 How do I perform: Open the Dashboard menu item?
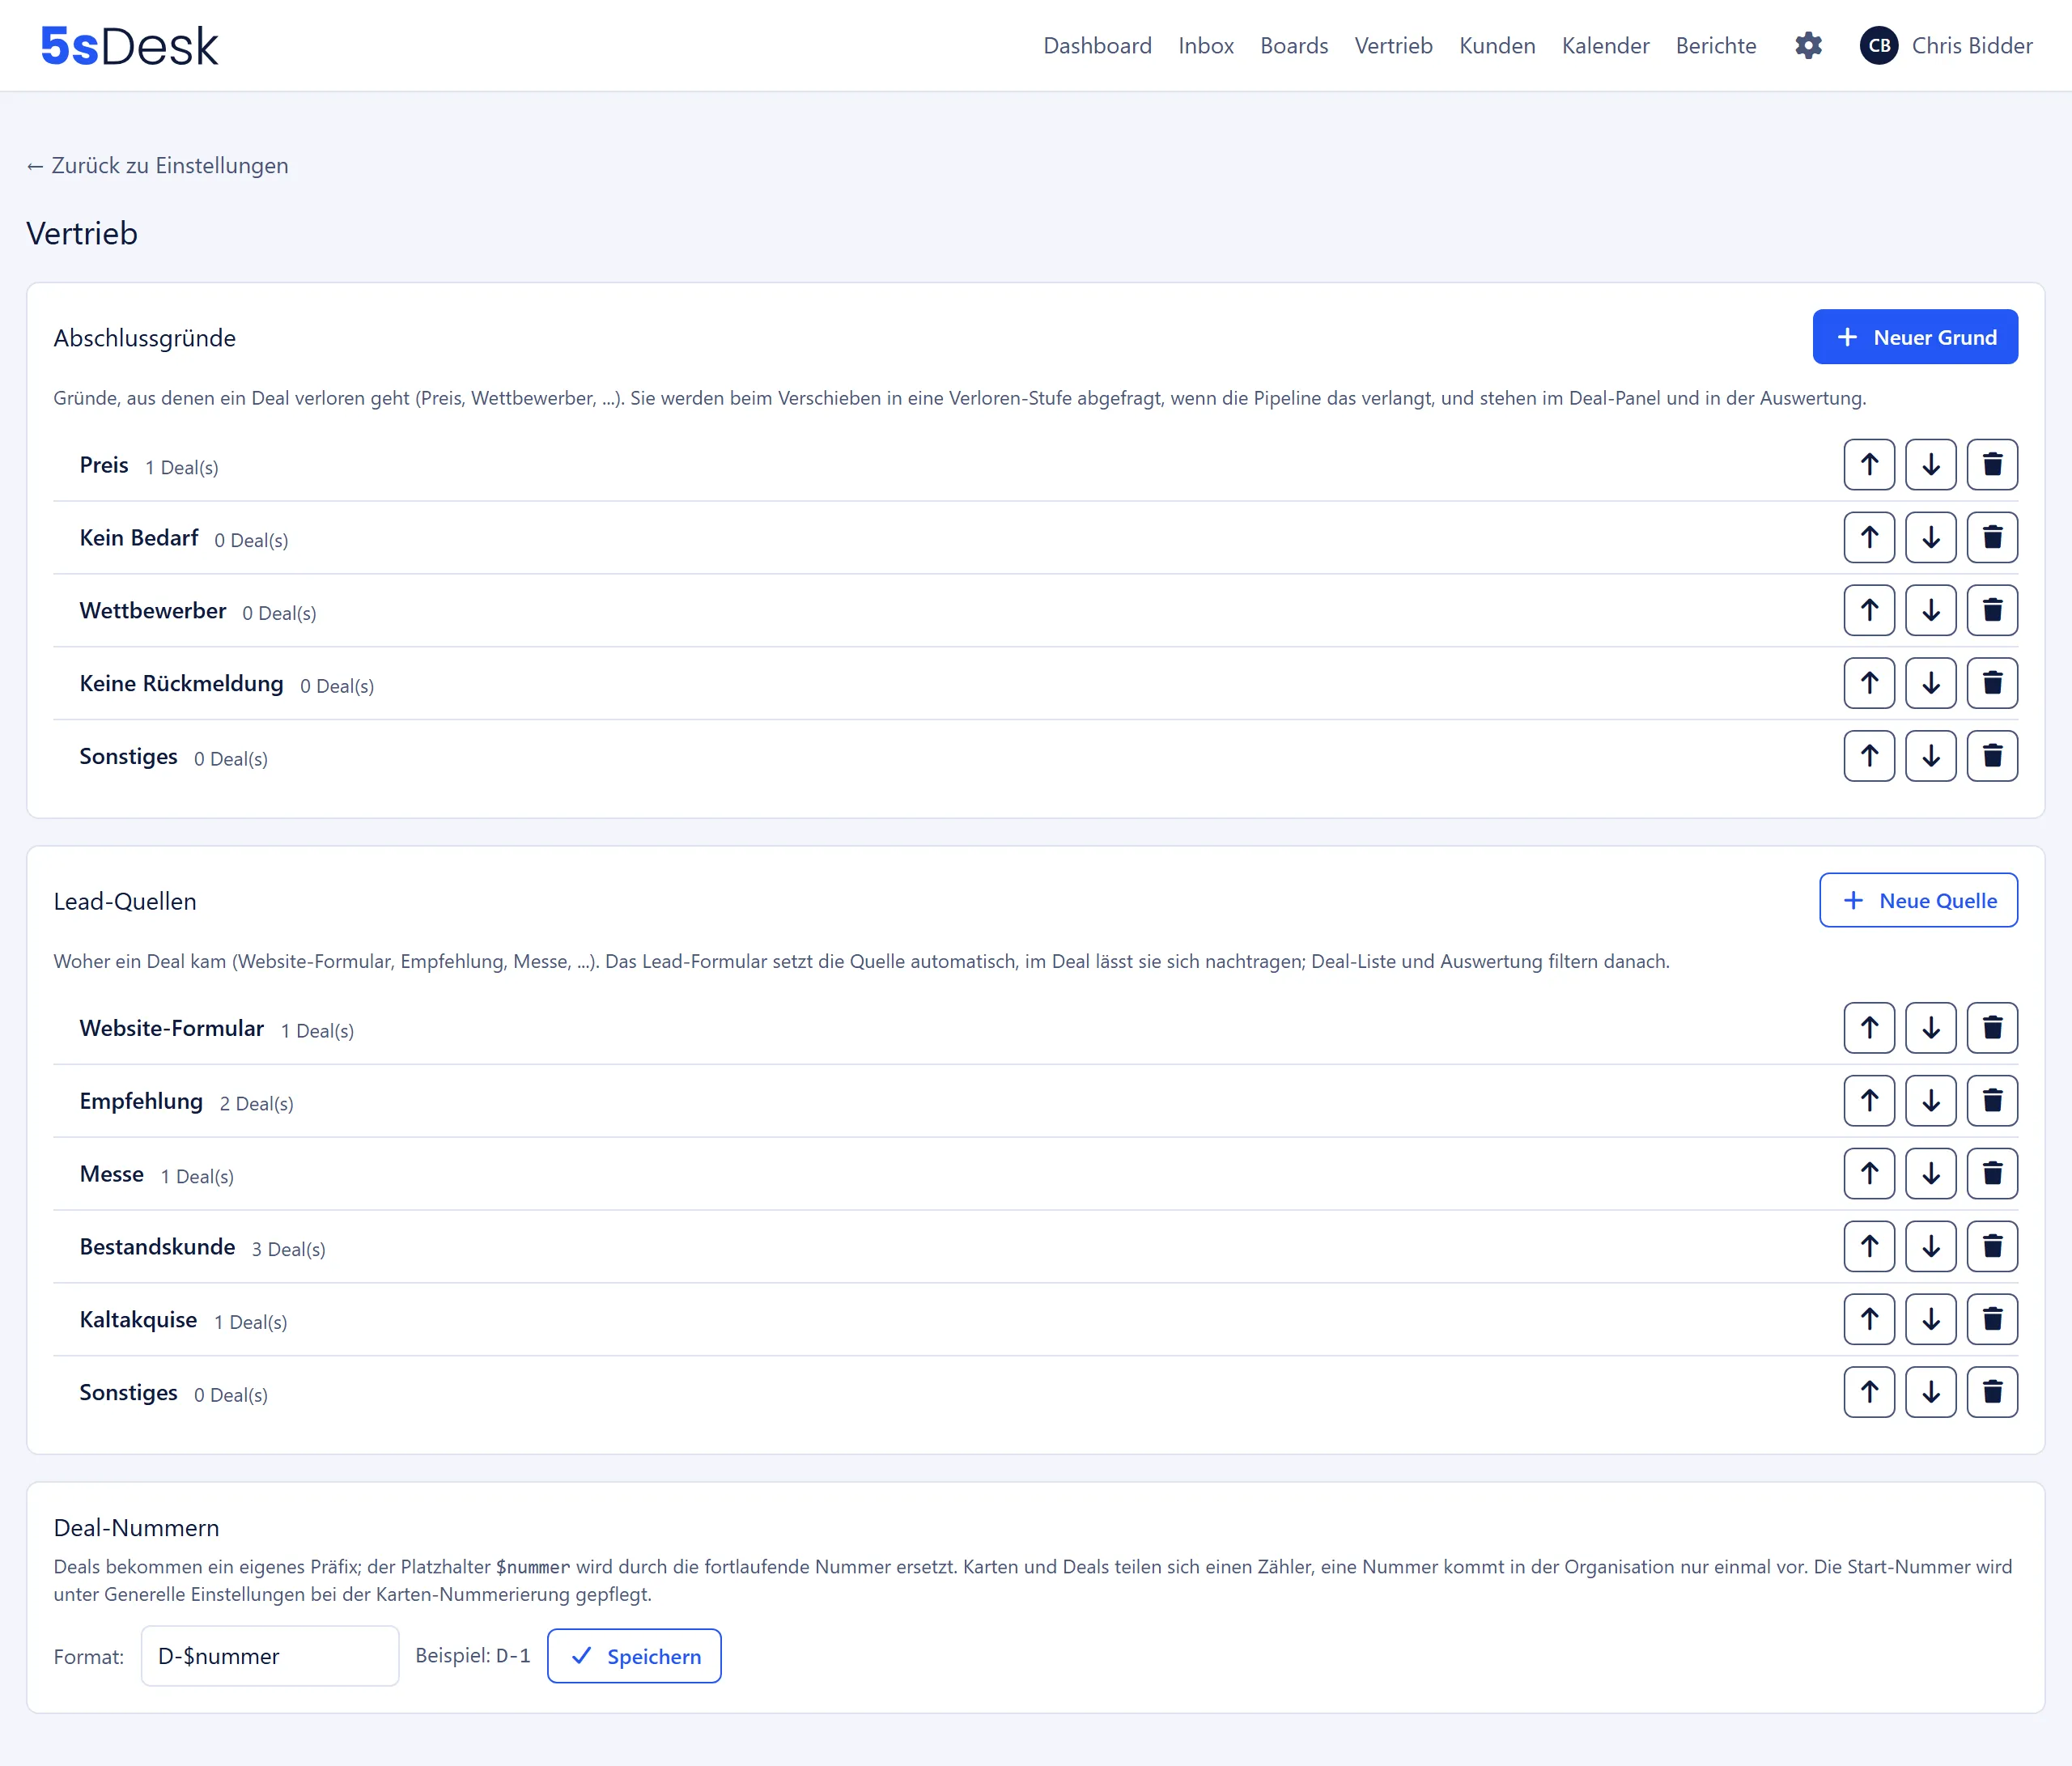(1097, 46)
